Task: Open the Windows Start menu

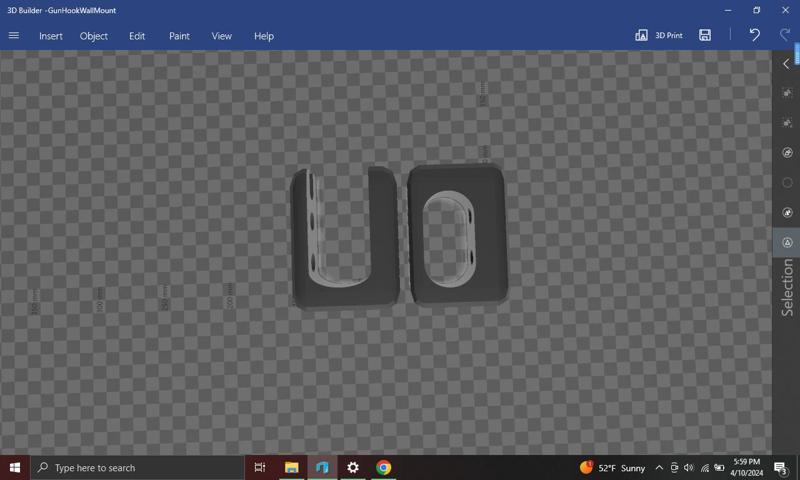Action: point(15,468)
